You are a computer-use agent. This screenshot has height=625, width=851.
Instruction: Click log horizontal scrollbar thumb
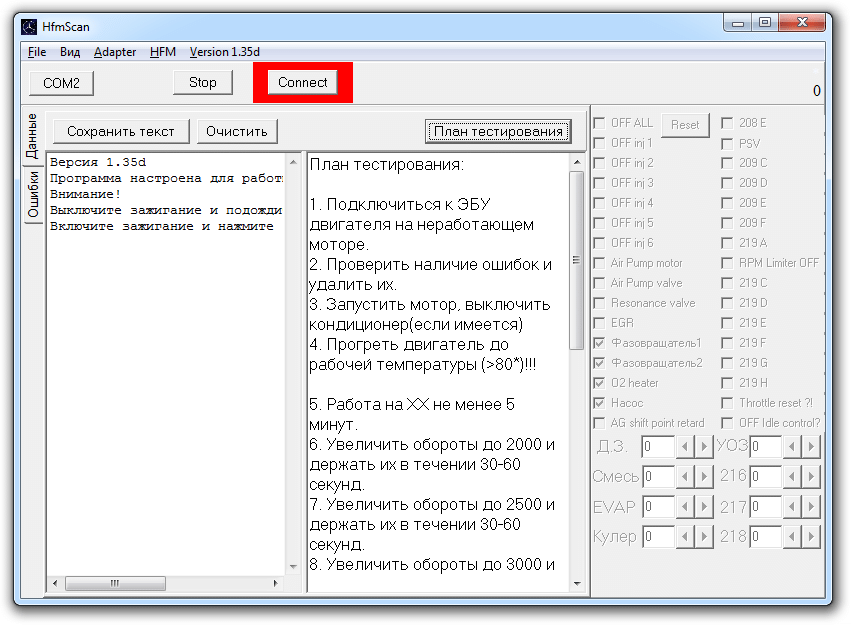pos(115,583)
